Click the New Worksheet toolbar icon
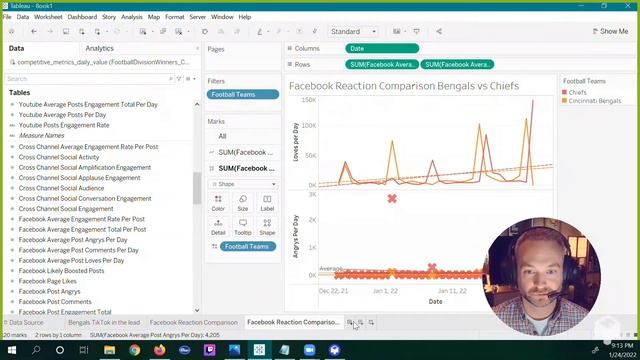Image resolution: width=640 pixels, height=360 pixels. click(143, 31)
